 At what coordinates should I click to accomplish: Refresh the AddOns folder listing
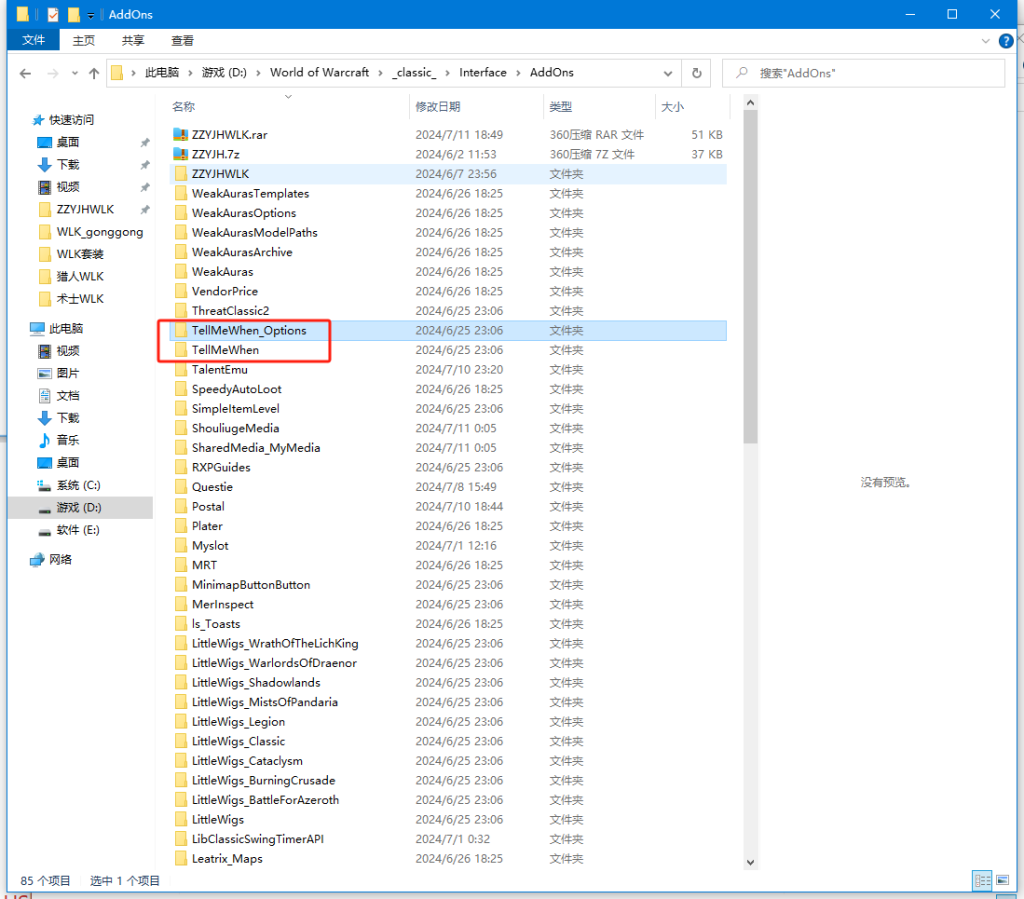[x=696, y=73]
